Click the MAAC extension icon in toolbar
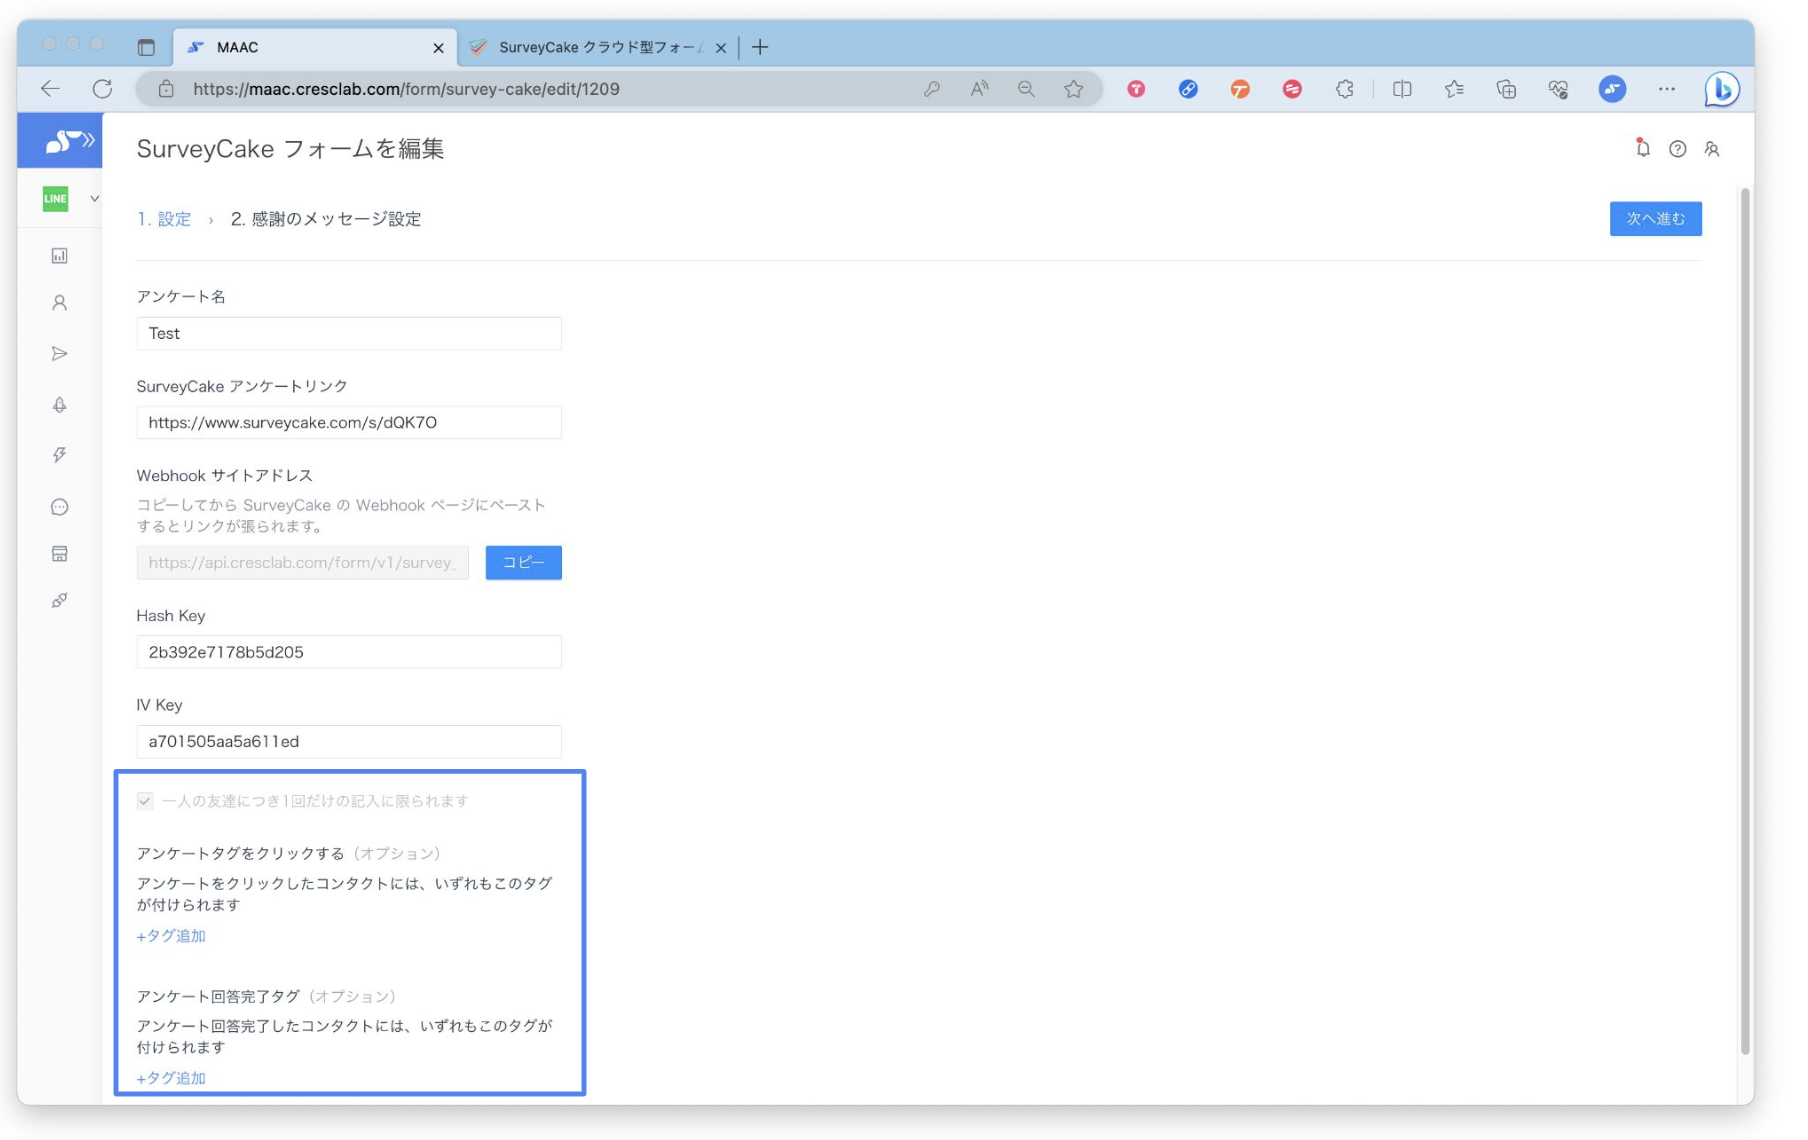 tap(1612, 89)
